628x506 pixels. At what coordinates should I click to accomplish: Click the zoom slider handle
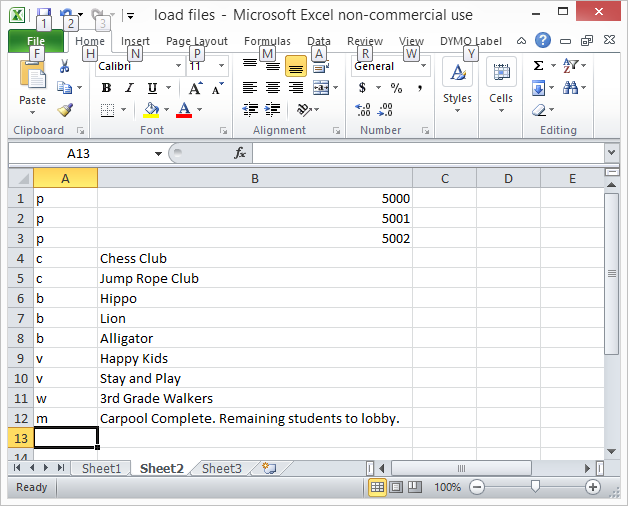(535, 487)
